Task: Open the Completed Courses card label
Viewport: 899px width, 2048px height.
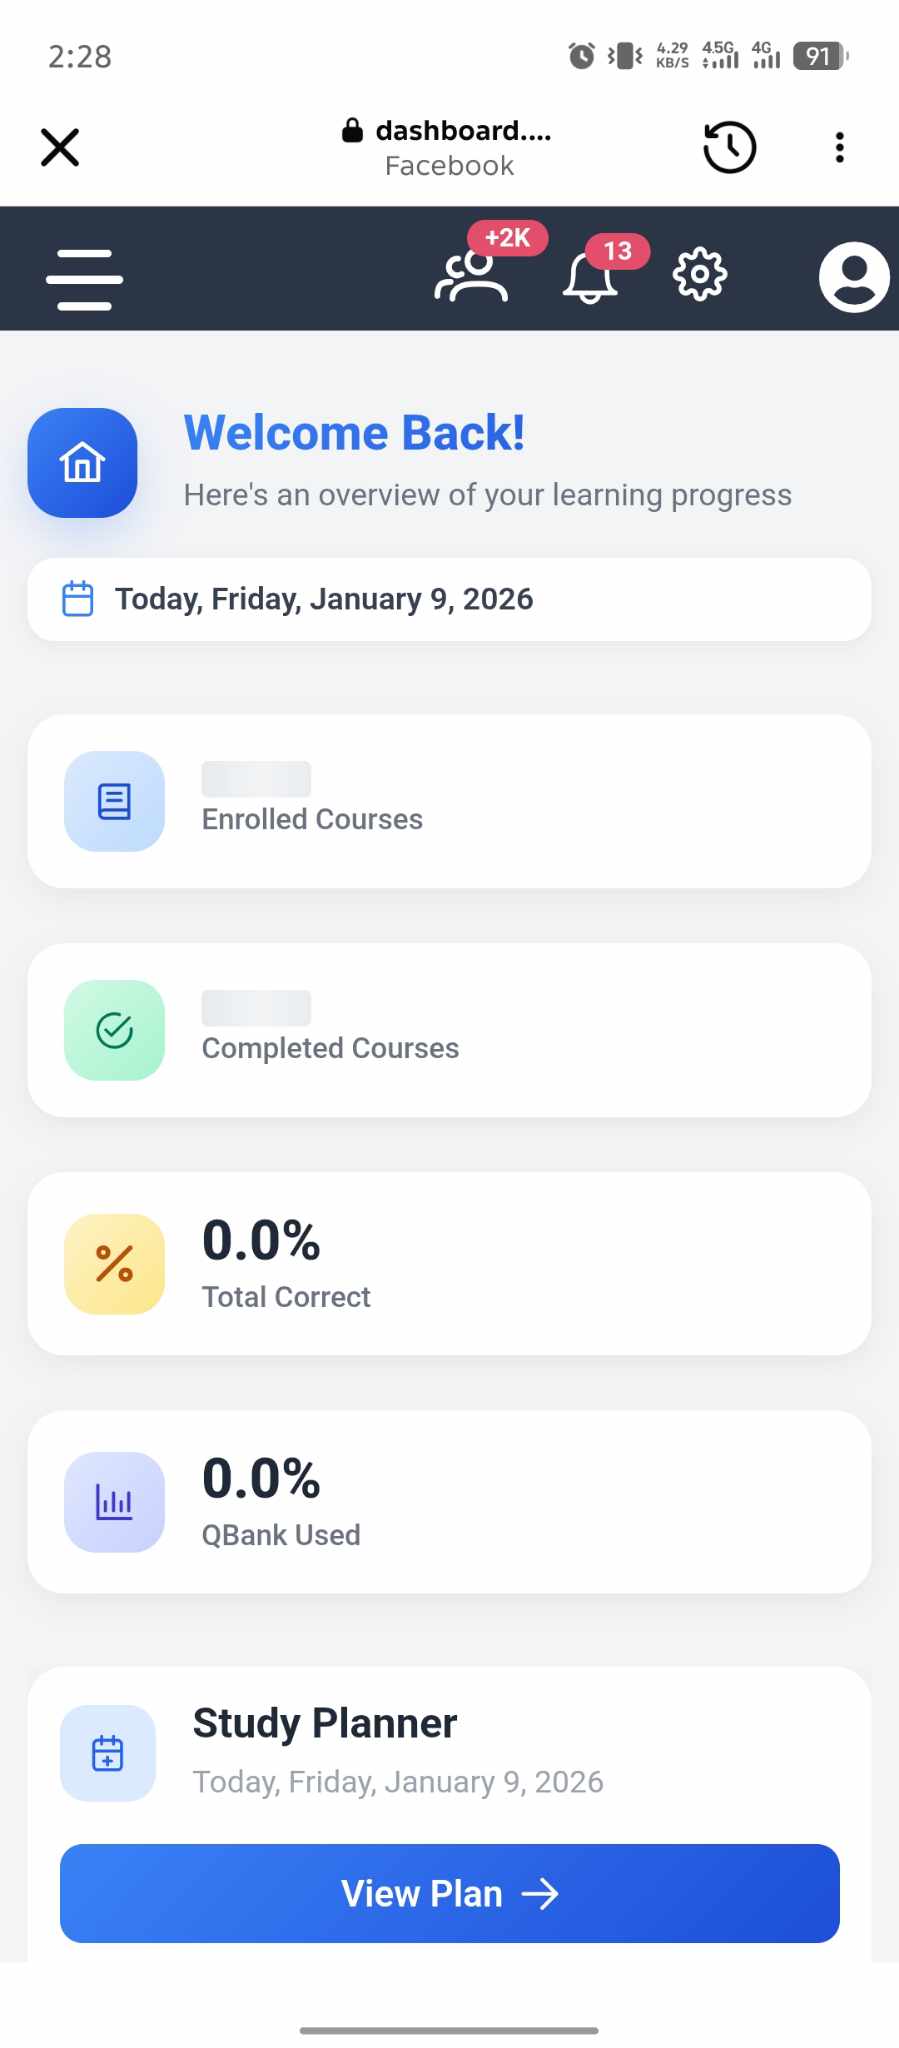Action: pos(330,1048)
